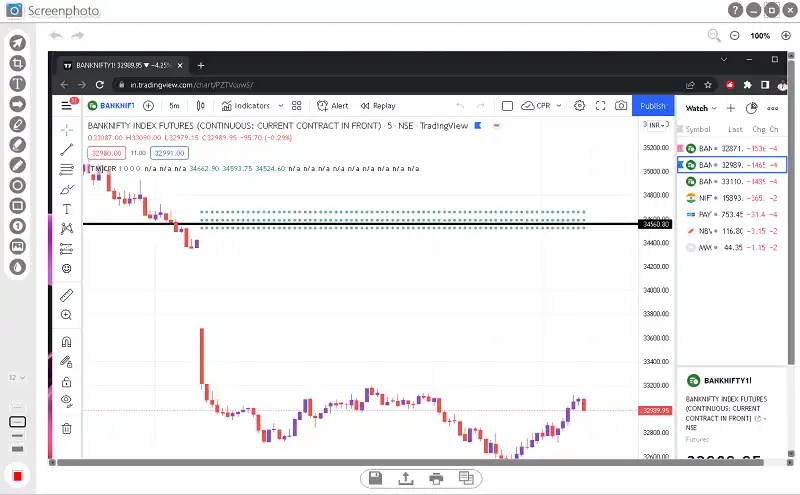The width and height of the screenshot is (800, 495).
Task: Open the font size 12 dropdown
Action: pos(17,378)
